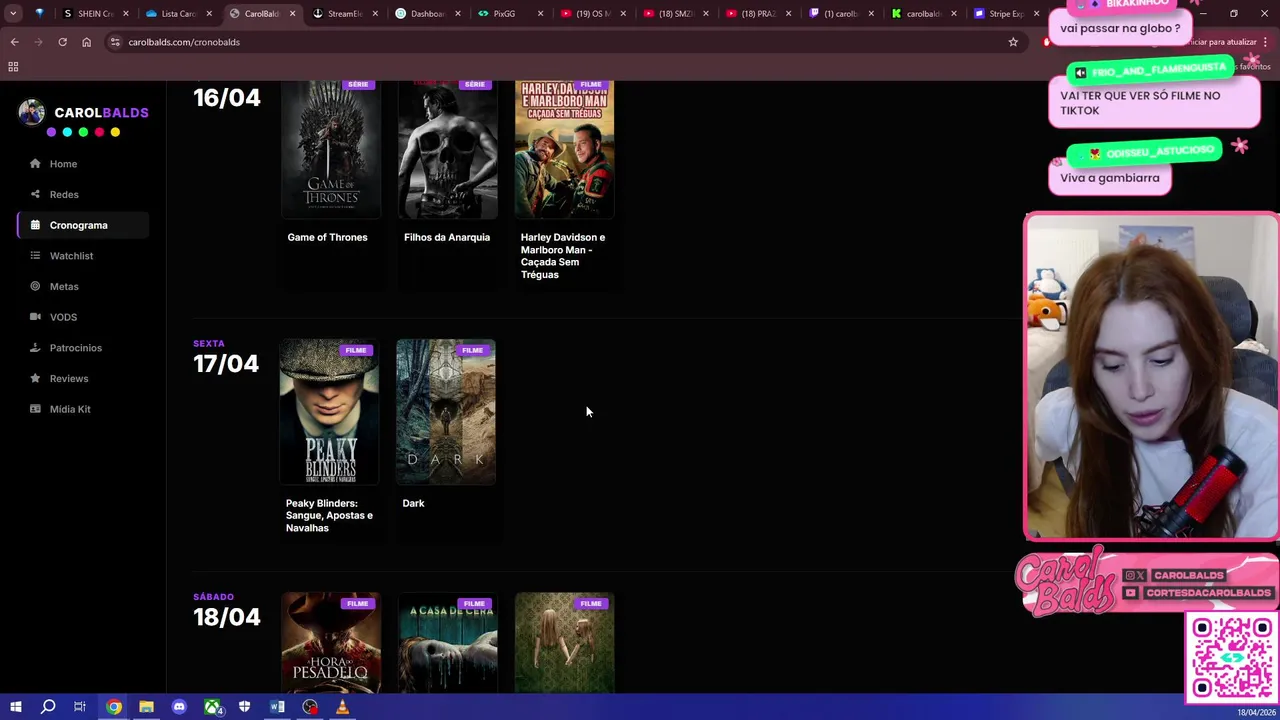Switch to the (19) OS M YouTube tab
Viewport: 1280px width, 720px height.
click(593, 14)
